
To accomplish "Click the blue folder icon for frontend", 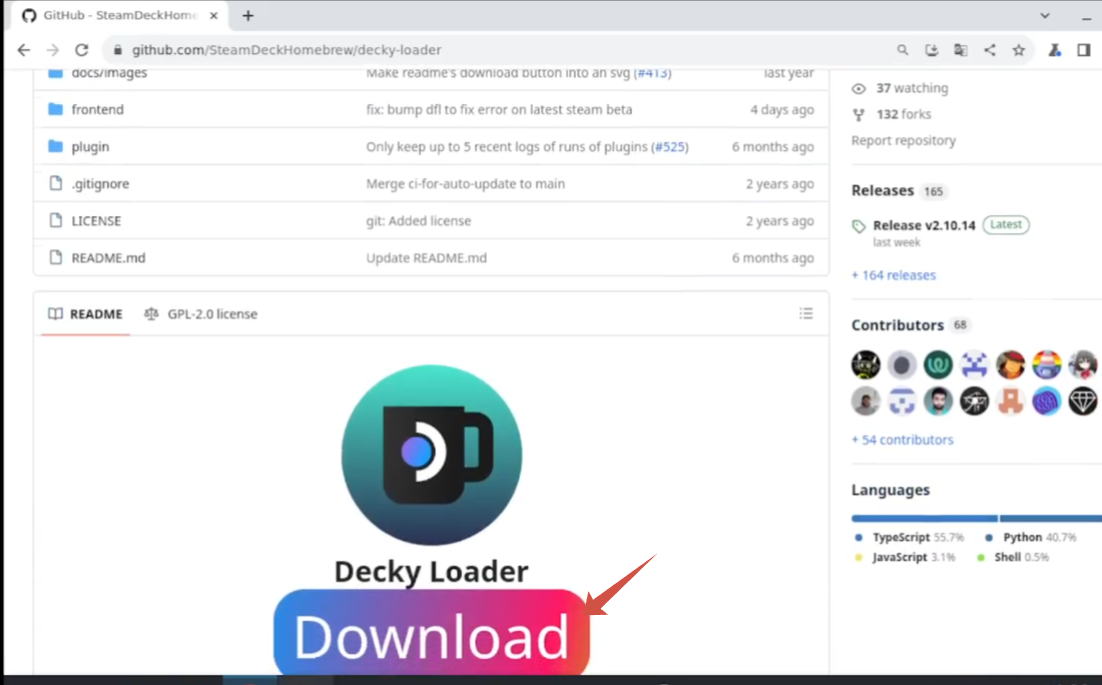I will [55, 110].
